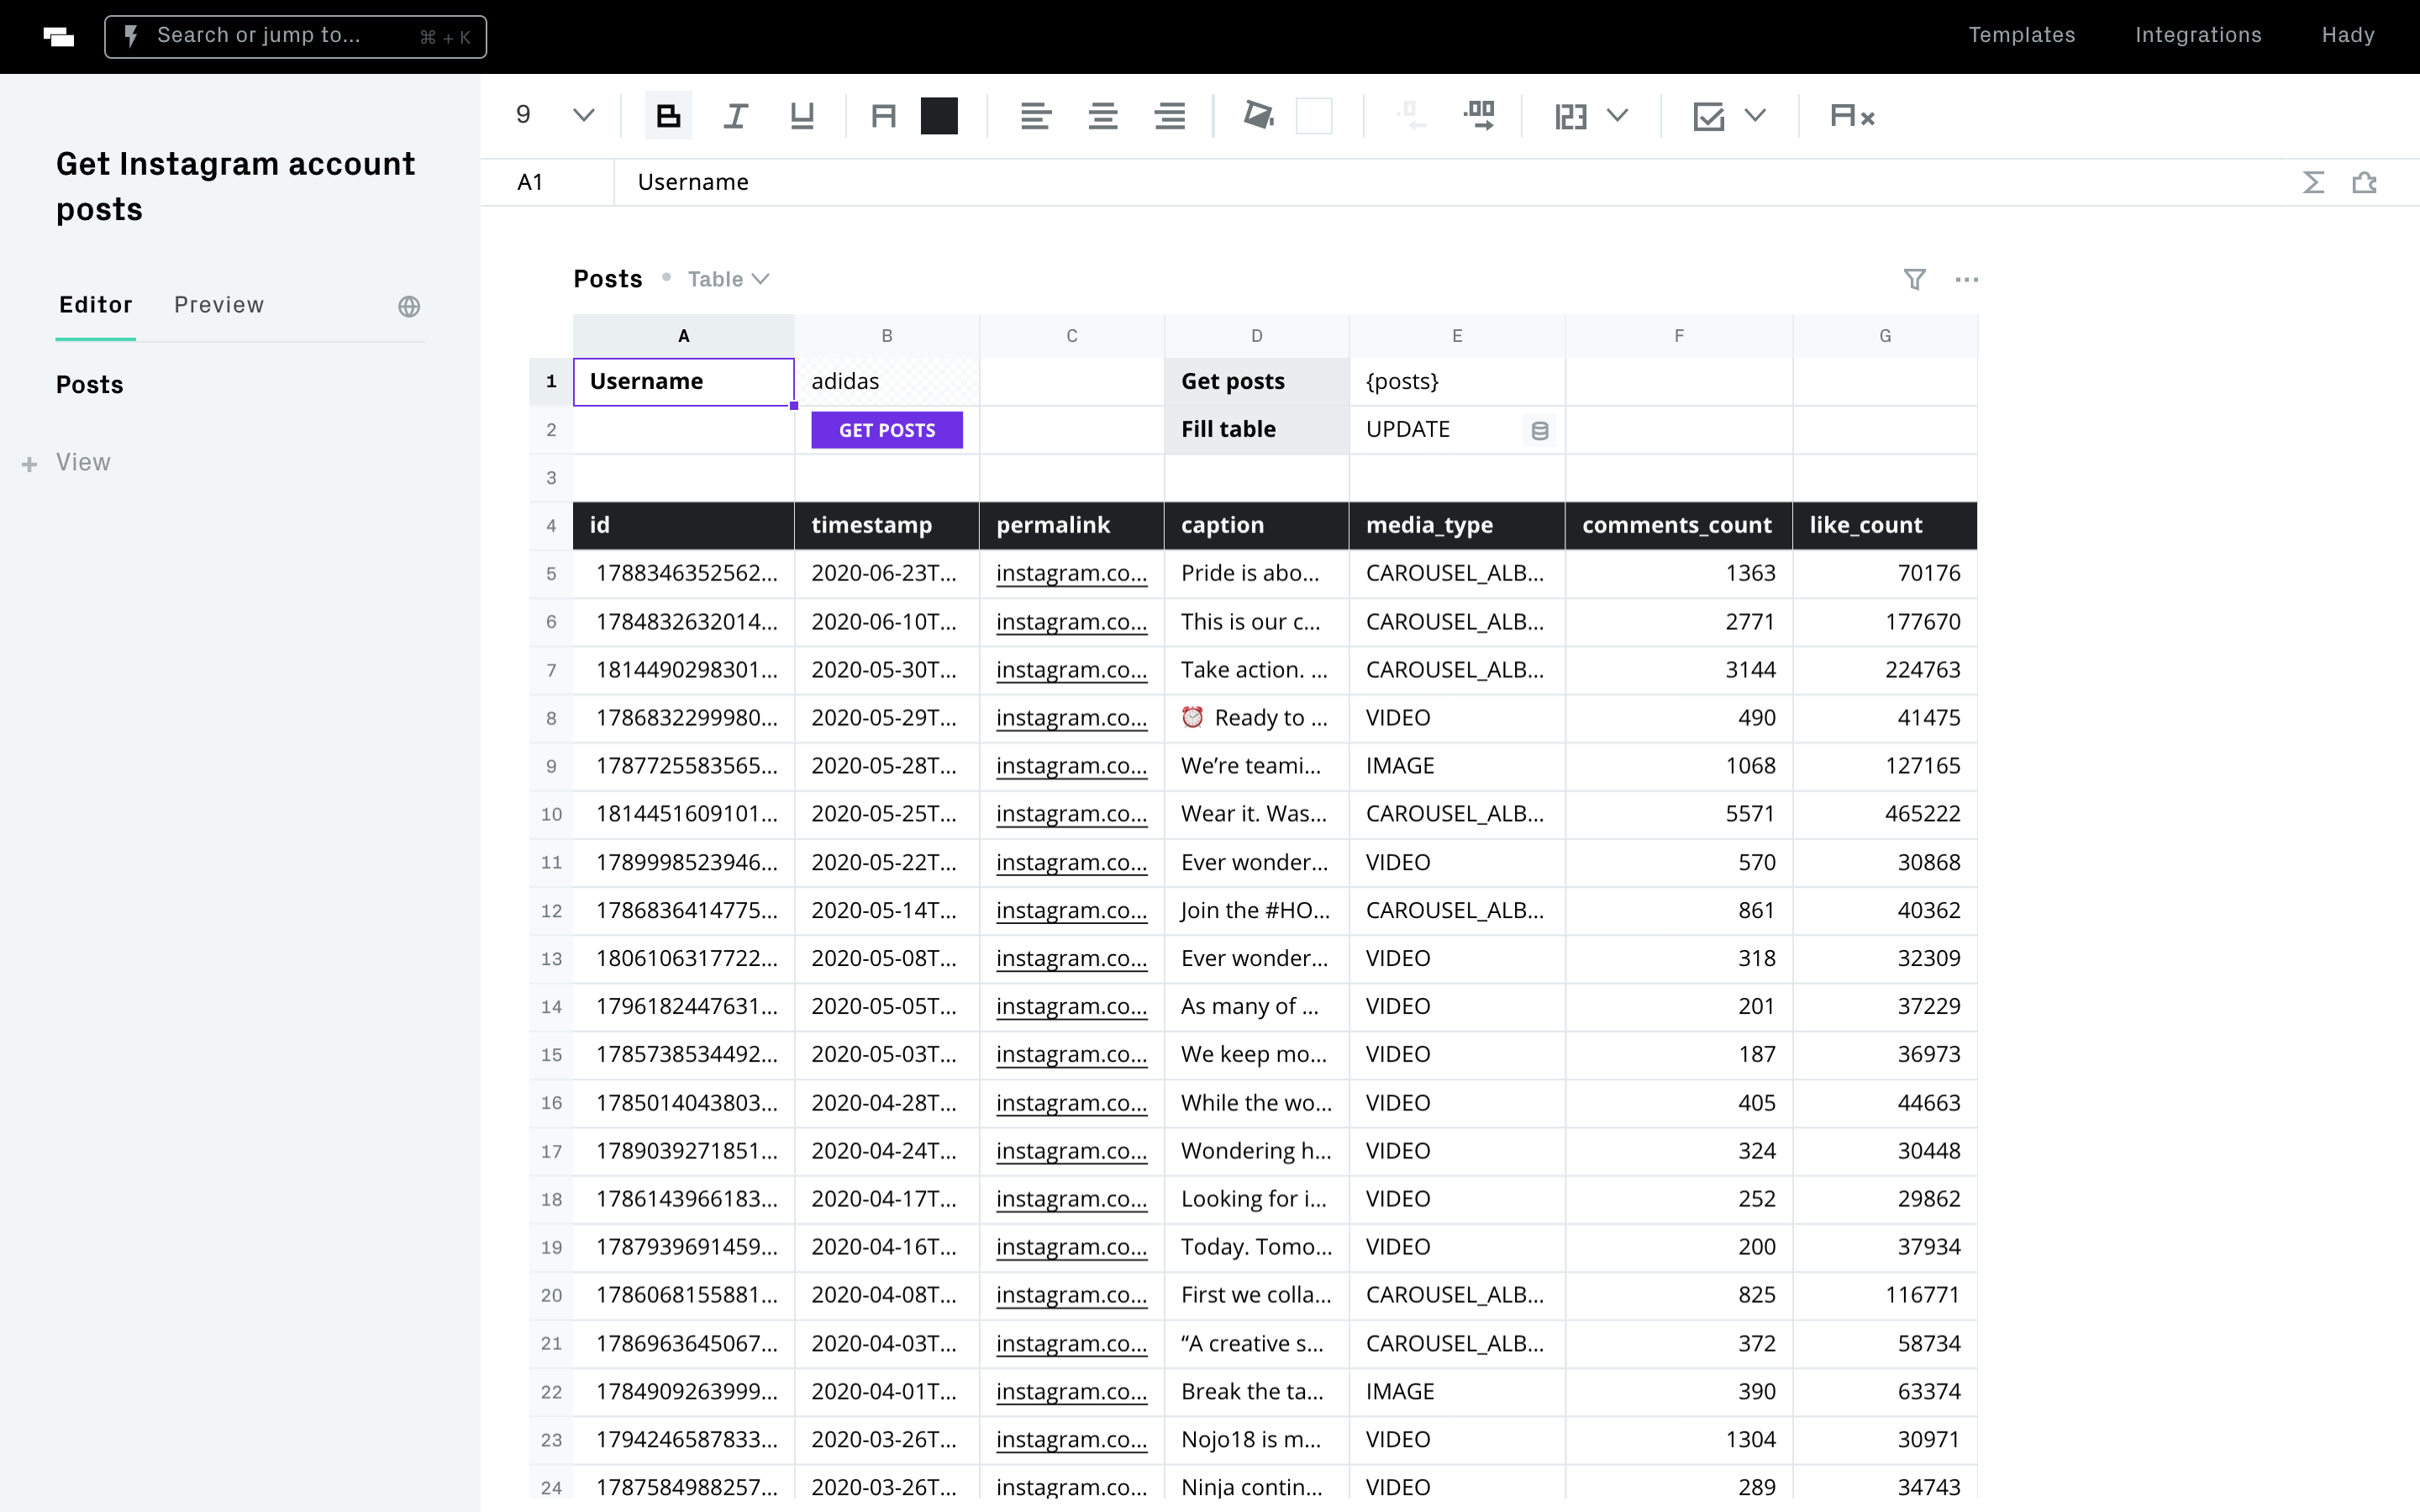Viewport: 2420px width, 1512px height.
Task: Open the instagram link in row 22
Action: pos(1071,1391)
